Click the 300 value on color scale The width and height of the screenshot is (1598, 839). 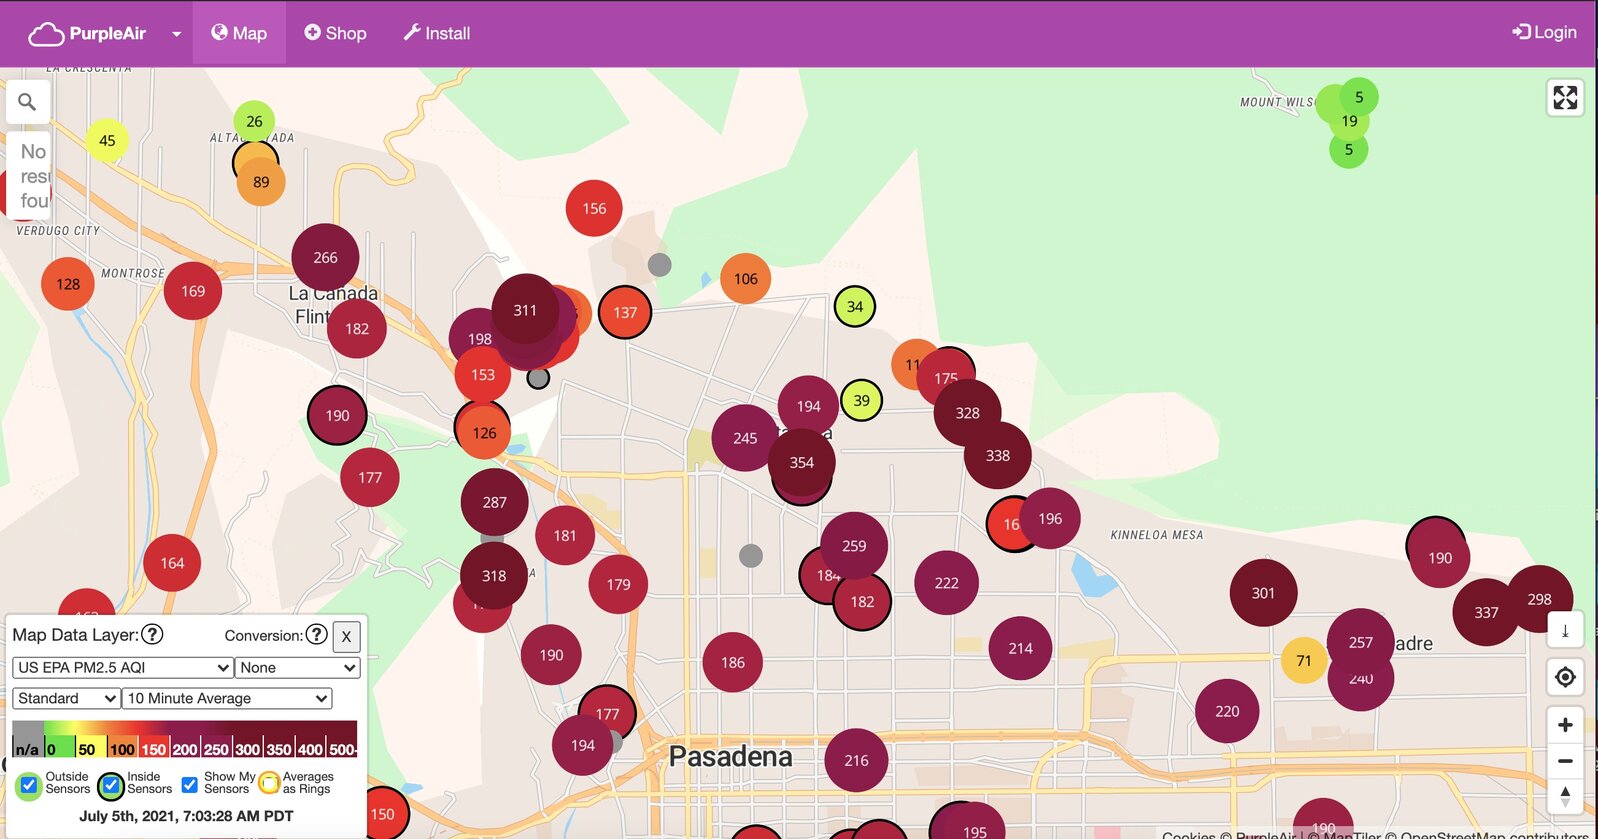pos(247,749)
